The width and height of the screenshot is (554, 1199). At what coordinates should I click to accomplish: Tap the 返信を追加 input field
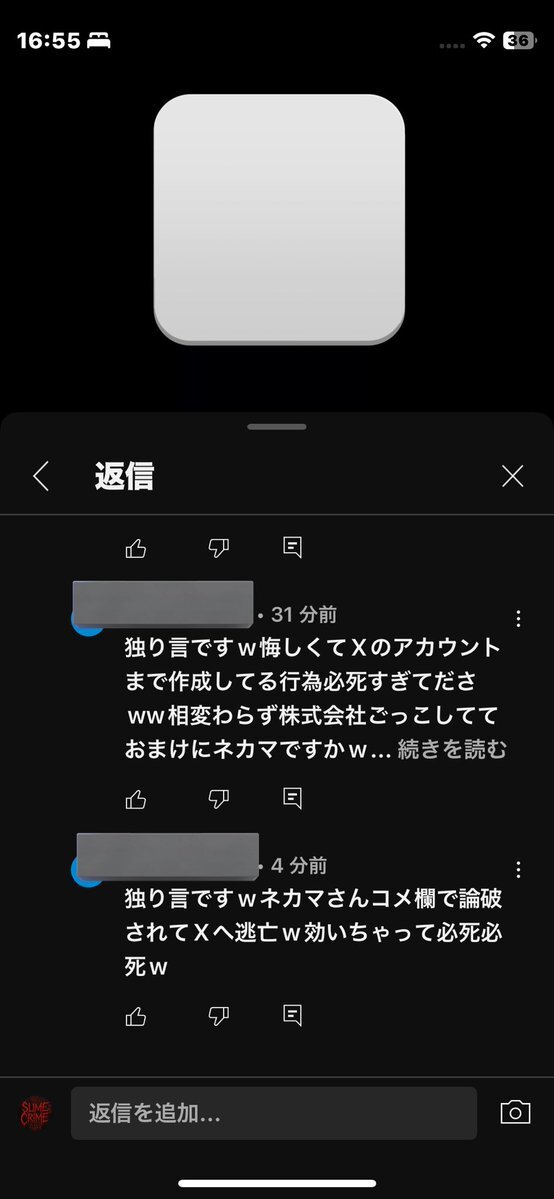(x=274, y=1113)
